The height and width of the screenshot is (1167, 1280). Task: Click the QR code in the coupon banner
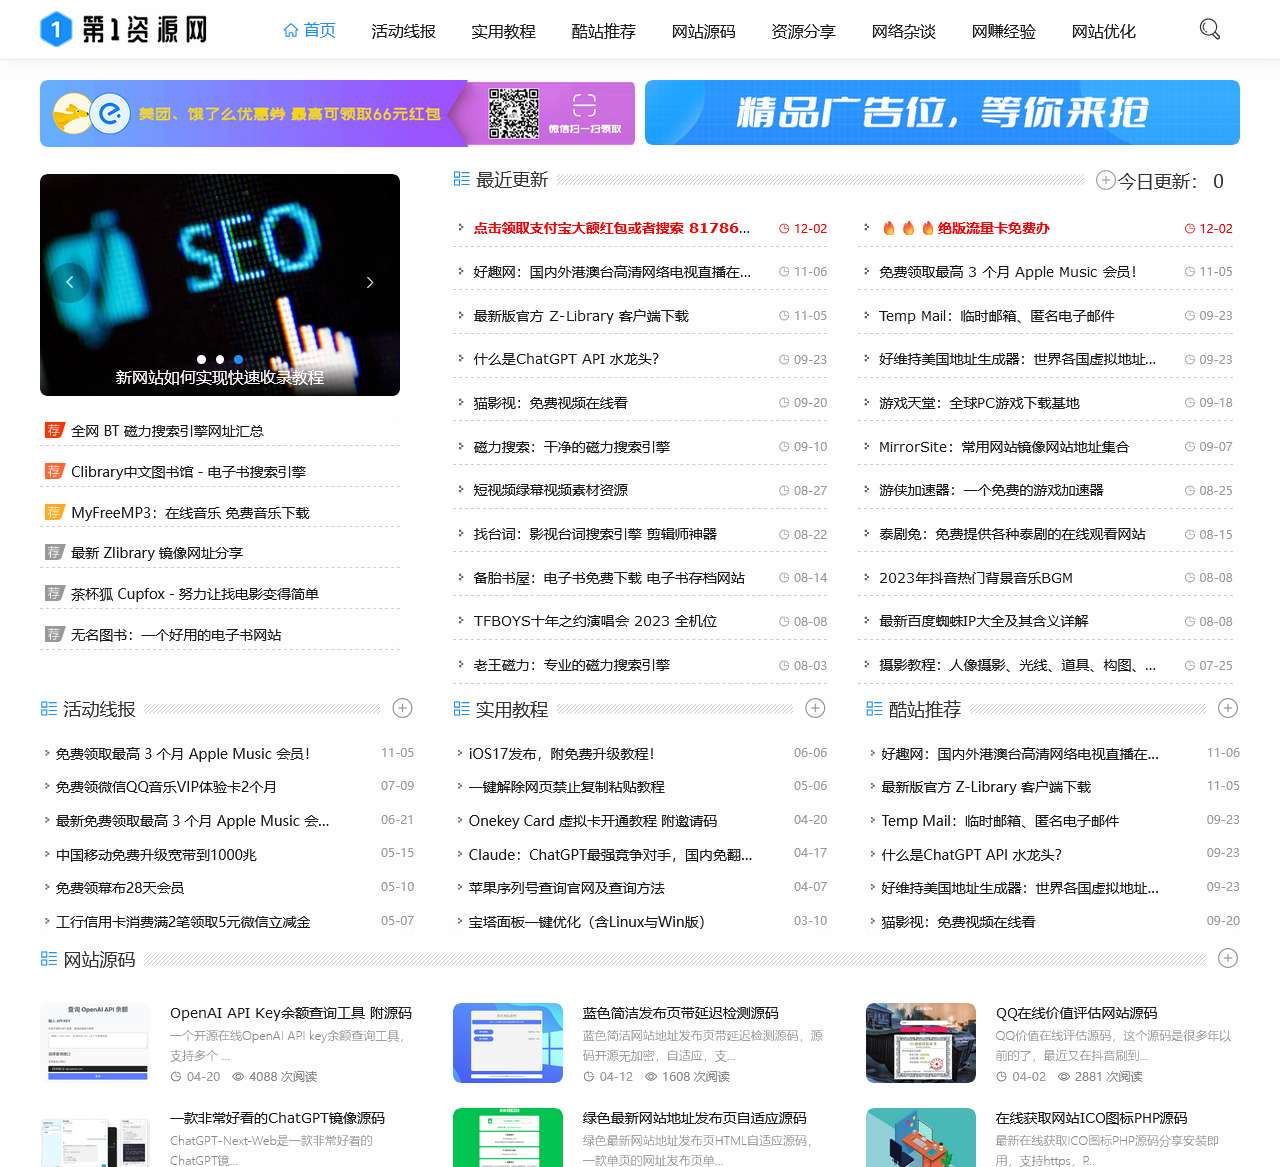[513, 113]
